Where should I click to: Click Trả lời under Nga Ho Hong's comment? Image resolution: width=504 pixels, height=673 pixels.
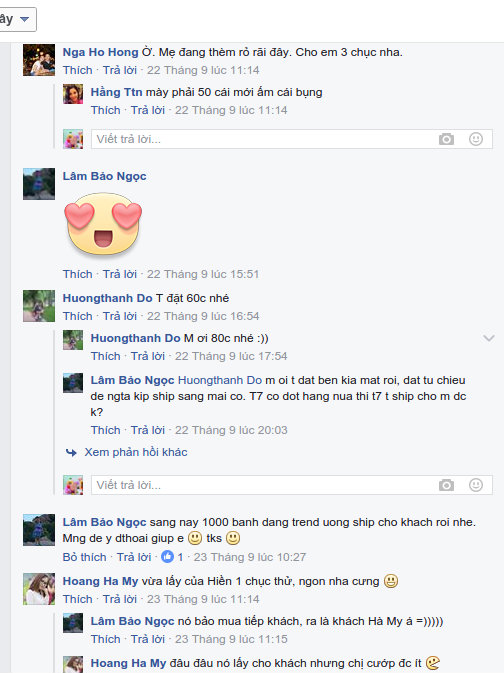coord(120,70)
